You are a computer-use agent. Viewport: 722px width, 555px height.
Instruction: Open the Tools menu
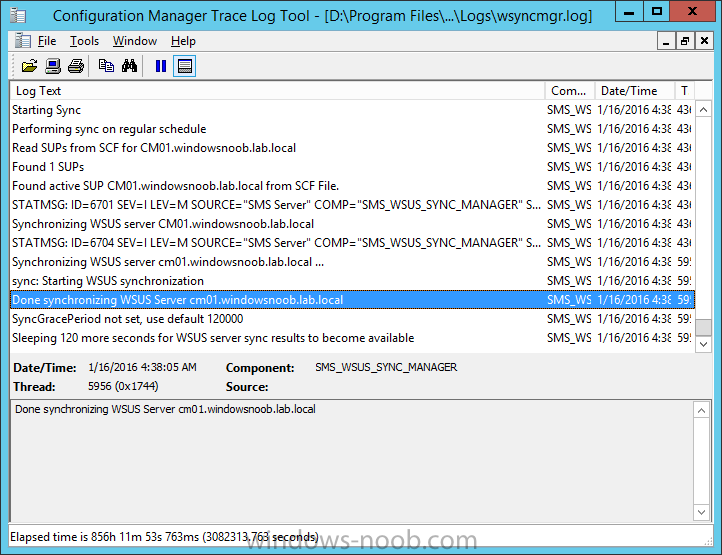click(x=84, y=41)
